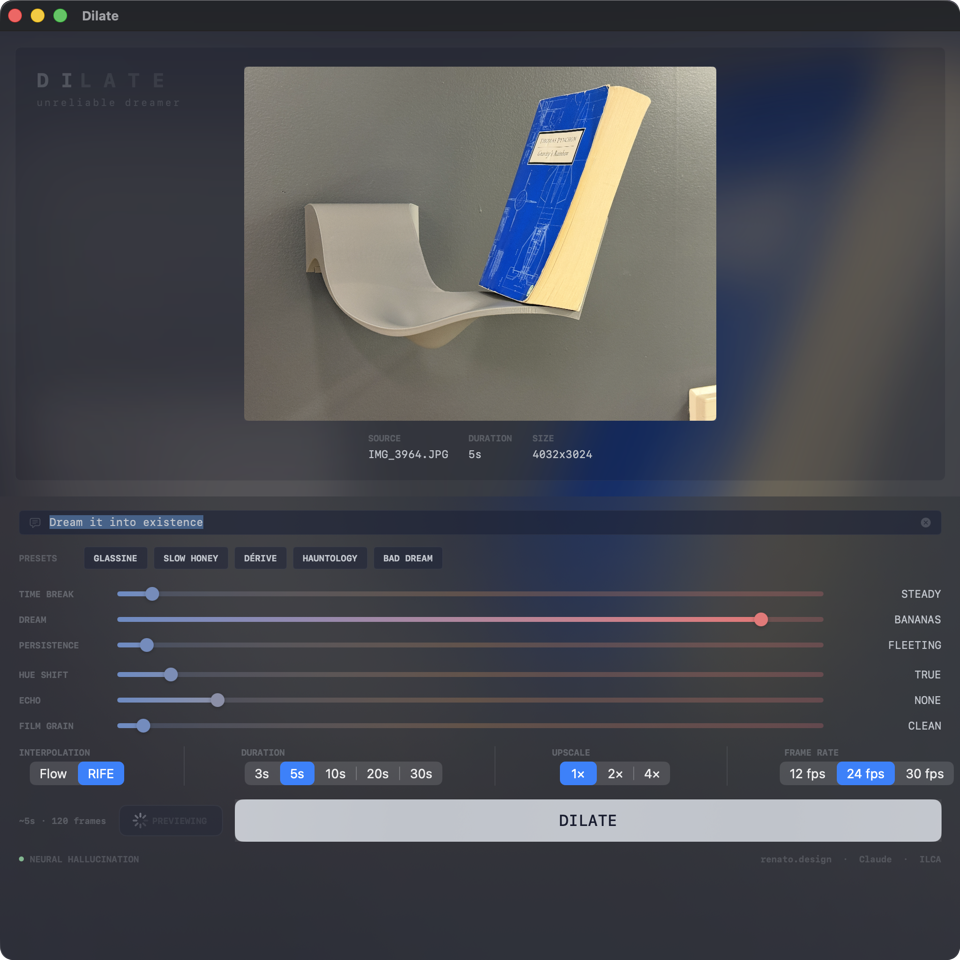Choose the 30s duration option
Screen dimensions: 960x960
421,774
